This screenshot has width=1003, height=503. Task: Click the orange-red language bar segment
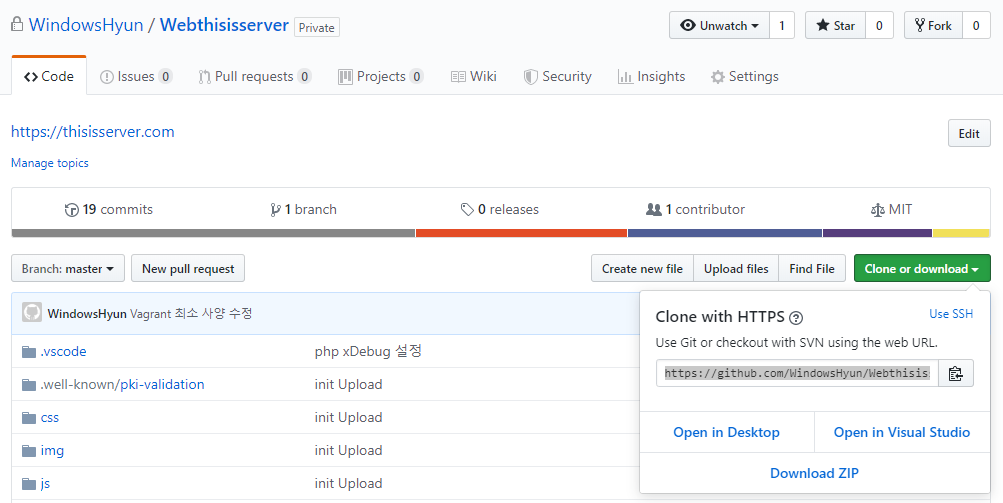521,234
